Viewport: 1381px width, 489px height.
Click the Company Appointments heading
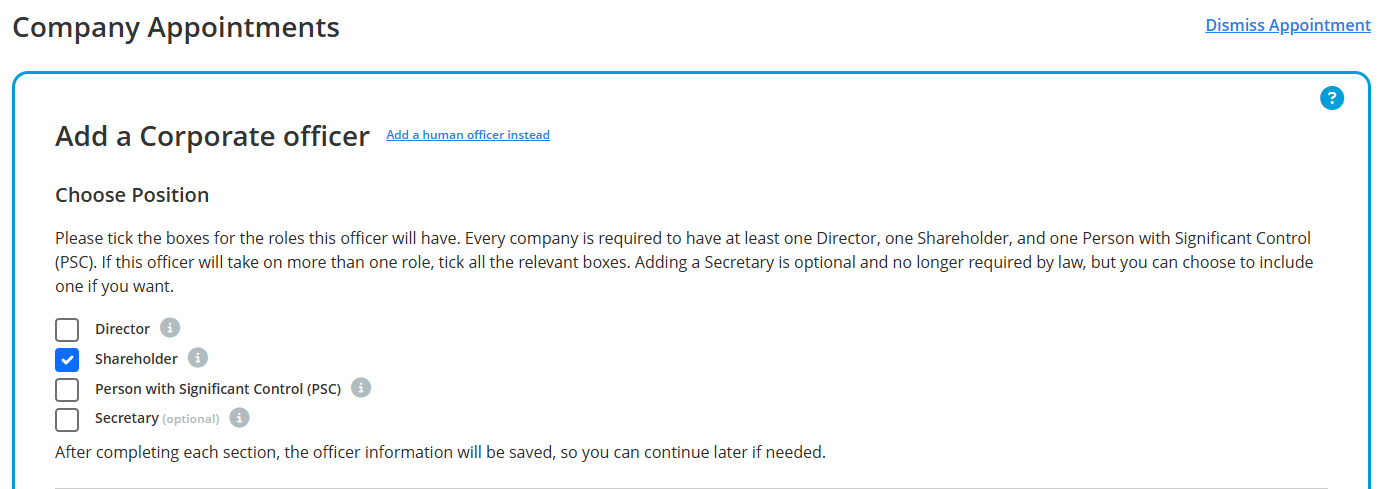point(176,27)
